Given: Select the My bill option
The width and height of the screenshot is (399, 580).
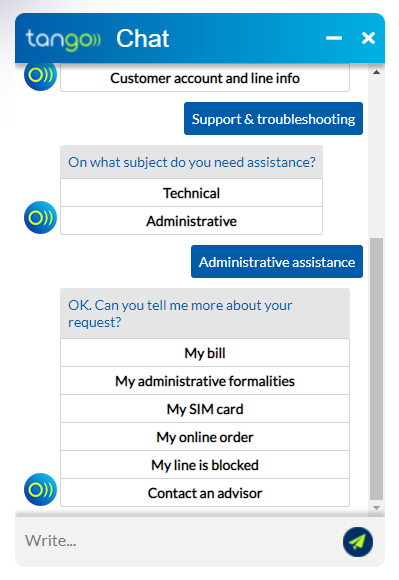Looking at the screenshot, I should tap(205, 353).
